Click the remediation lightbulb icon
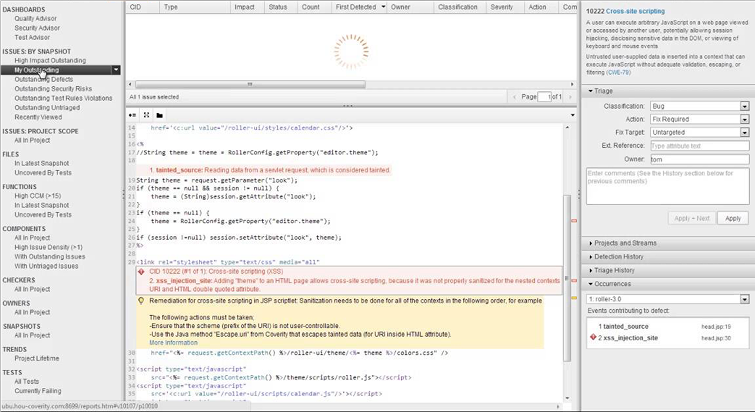Viewport: 755px width, 412px height. pyautogui.click(x=142, y=300)
